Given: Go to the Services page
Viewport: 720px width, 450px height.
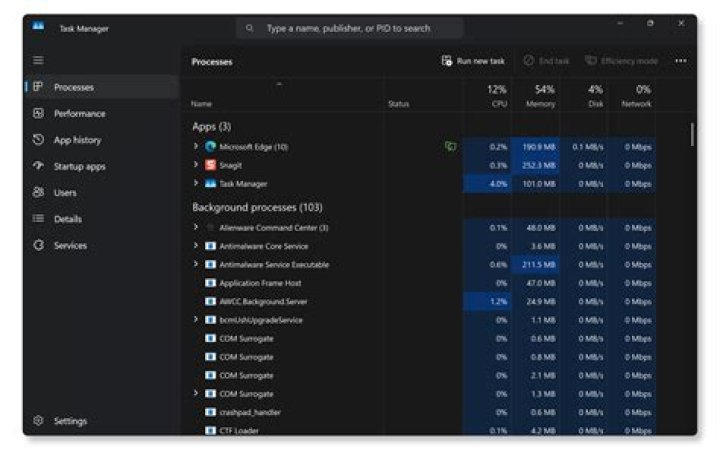Looking at the screenshot, I should (x=70, y=245).
